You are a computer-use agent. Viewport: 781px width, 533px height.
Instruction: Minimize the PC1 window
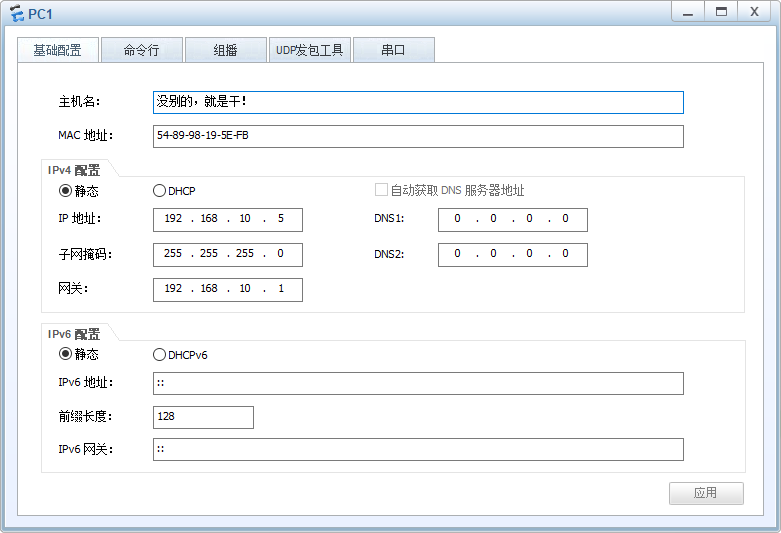click(x=688, y=12)
